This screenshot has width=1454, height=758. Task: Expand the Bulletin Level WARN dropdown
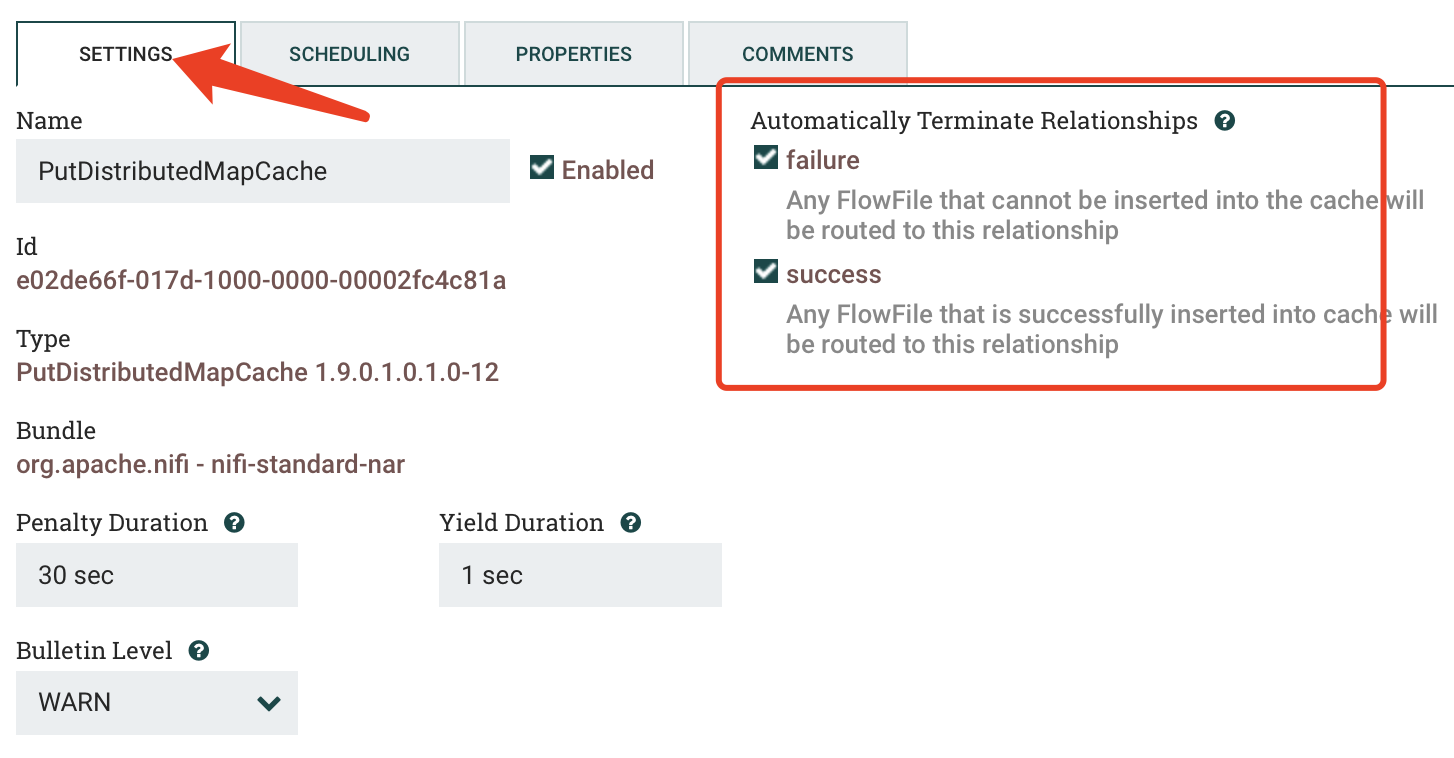tap(157, 703)
